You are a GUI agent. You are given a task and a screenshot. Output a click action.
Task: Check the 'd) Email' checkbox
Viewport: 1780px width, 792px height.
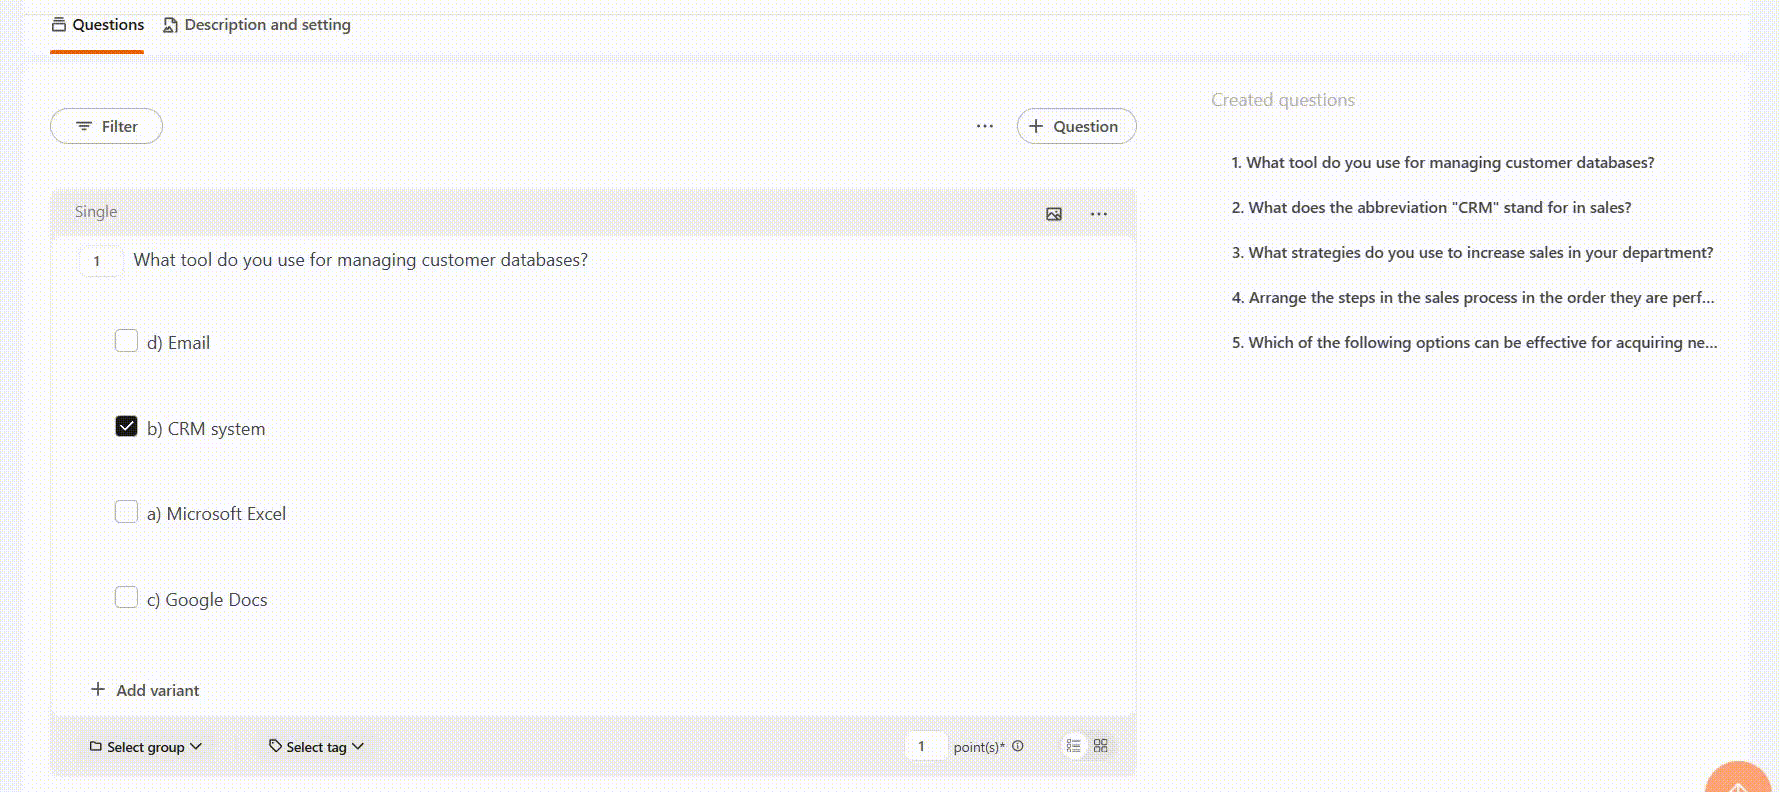pos(126,341)
